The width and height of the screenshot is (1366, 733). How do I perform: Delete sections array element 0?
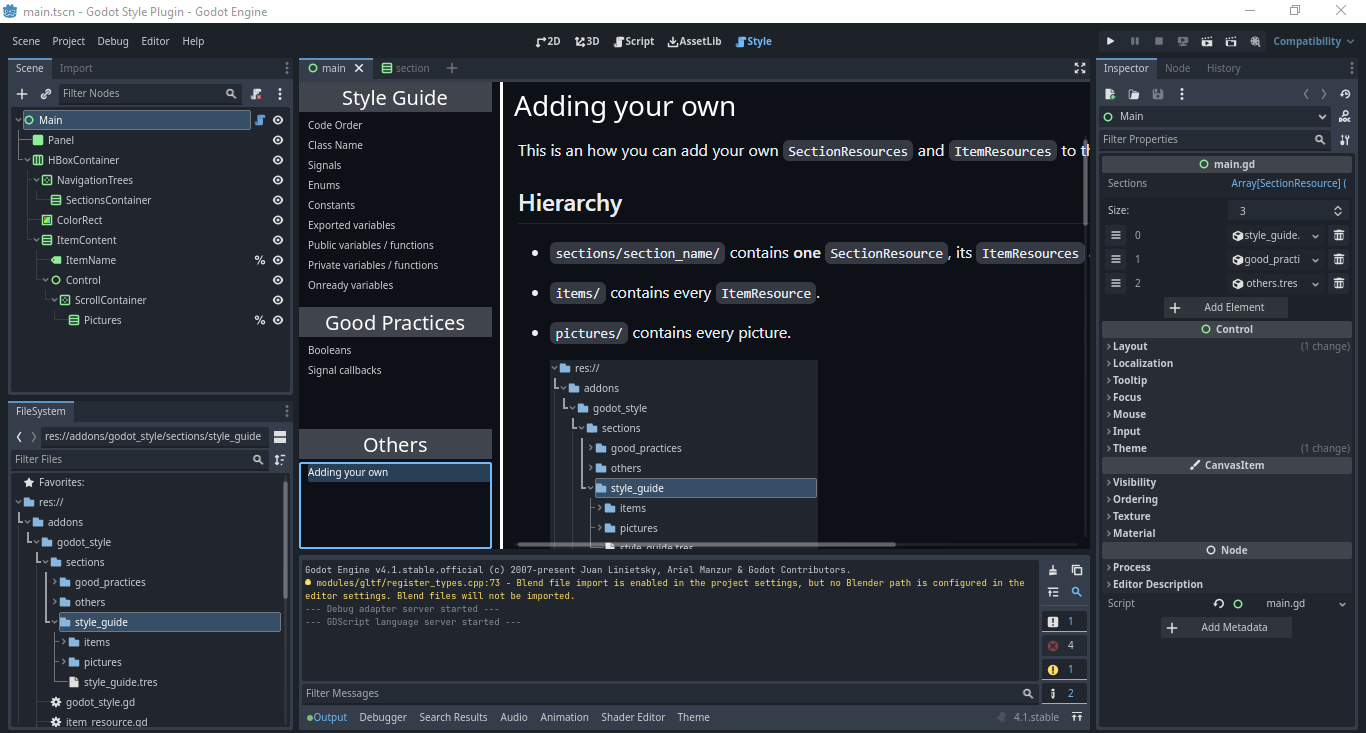coord(1339,235)
